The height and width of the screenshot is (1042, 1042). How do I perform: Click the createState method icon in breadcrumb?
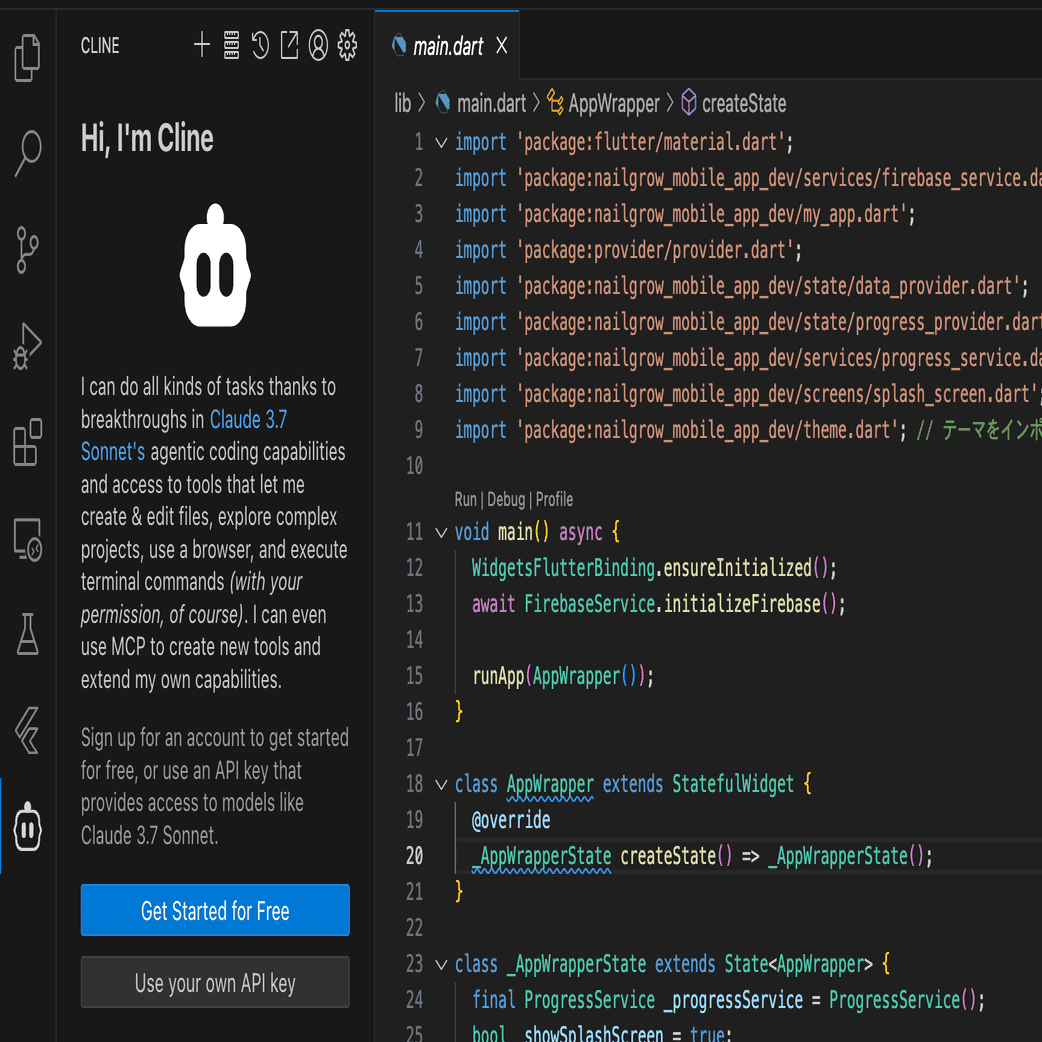tap(689, 103)
